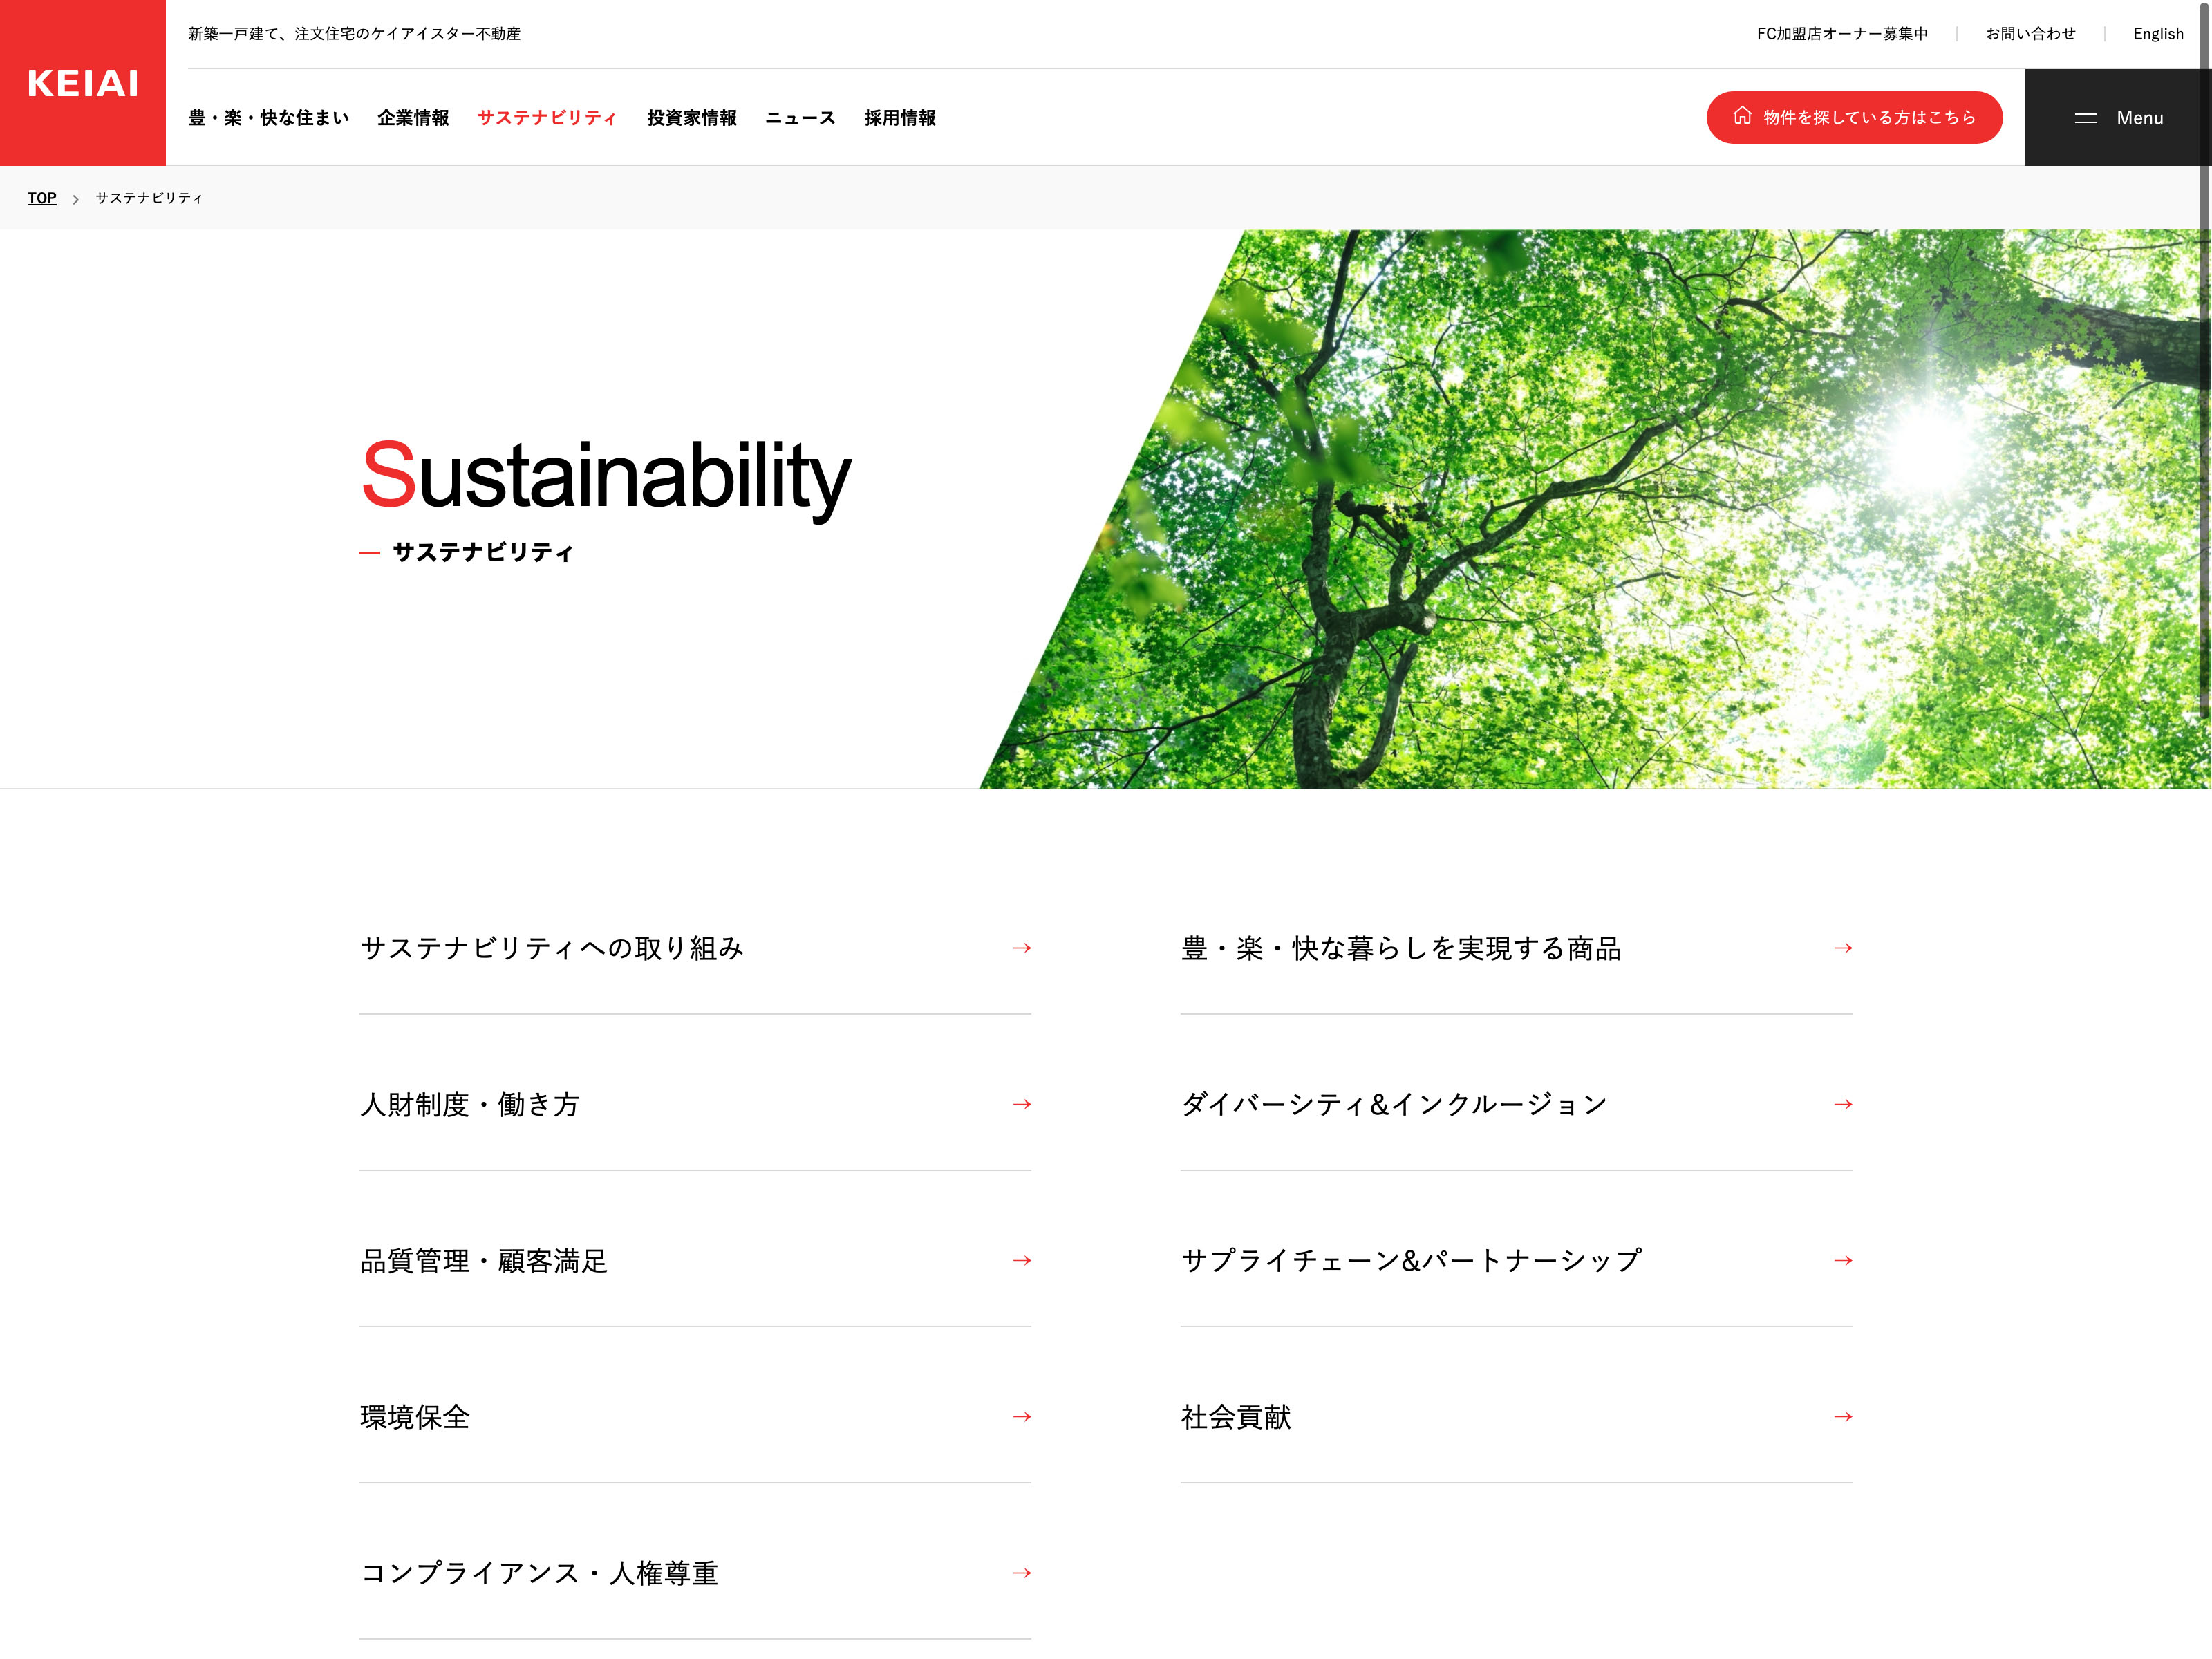The image size is (2212, 1659).
Task: Select 投資家情報 navigation item
Action: 691,118
